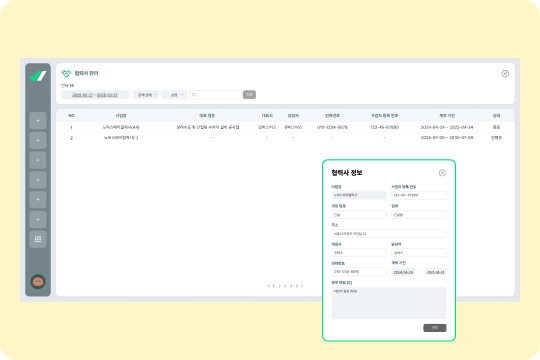Click the 상태 column header in table

click(496, 116)
